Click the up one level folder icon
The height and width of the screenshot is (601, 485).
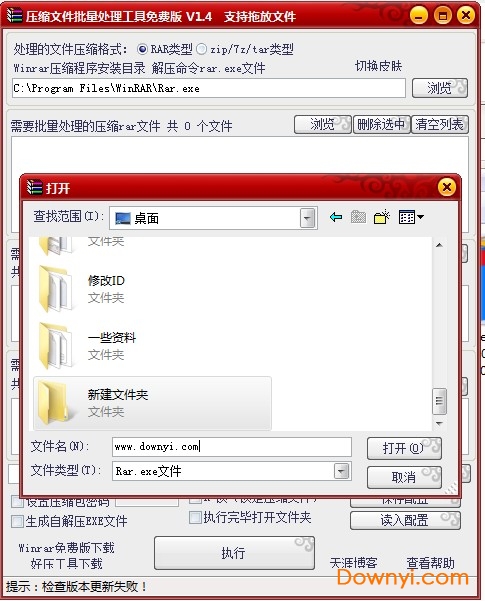pyautogui.click(x=358, y=217)
